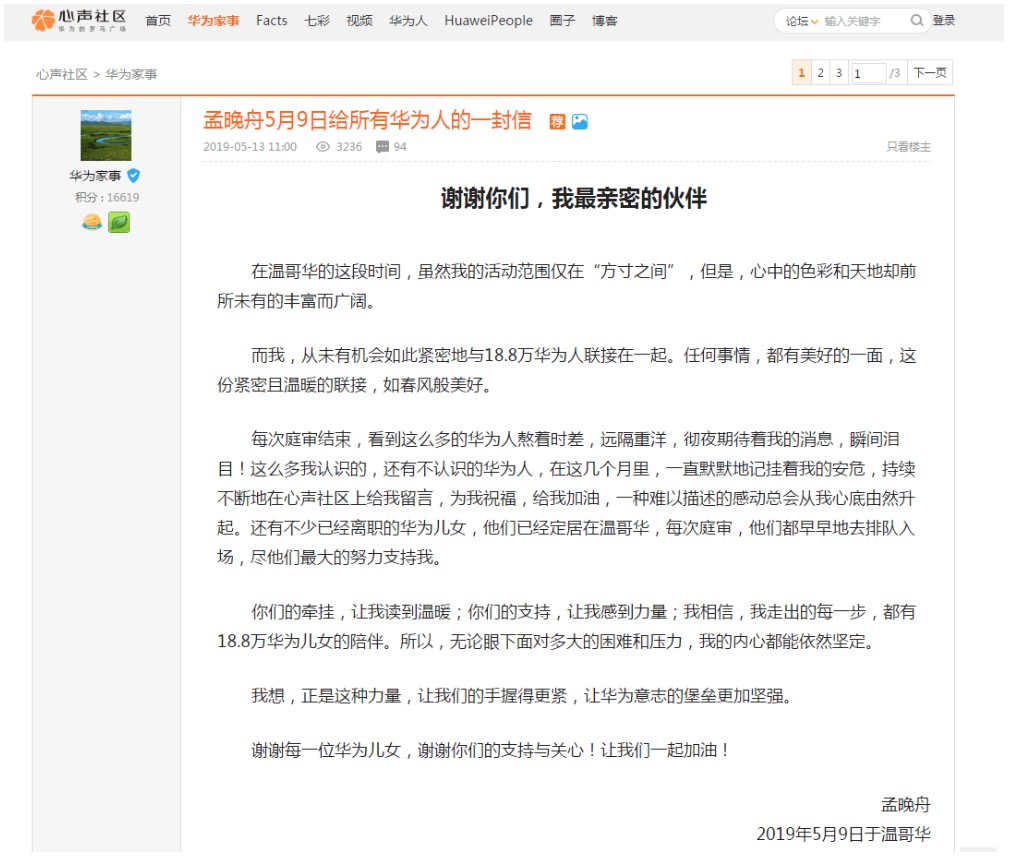Screen dimensions: 1018x862
Task: Open the Facts navigation item
Action: [x=271, y=21]
